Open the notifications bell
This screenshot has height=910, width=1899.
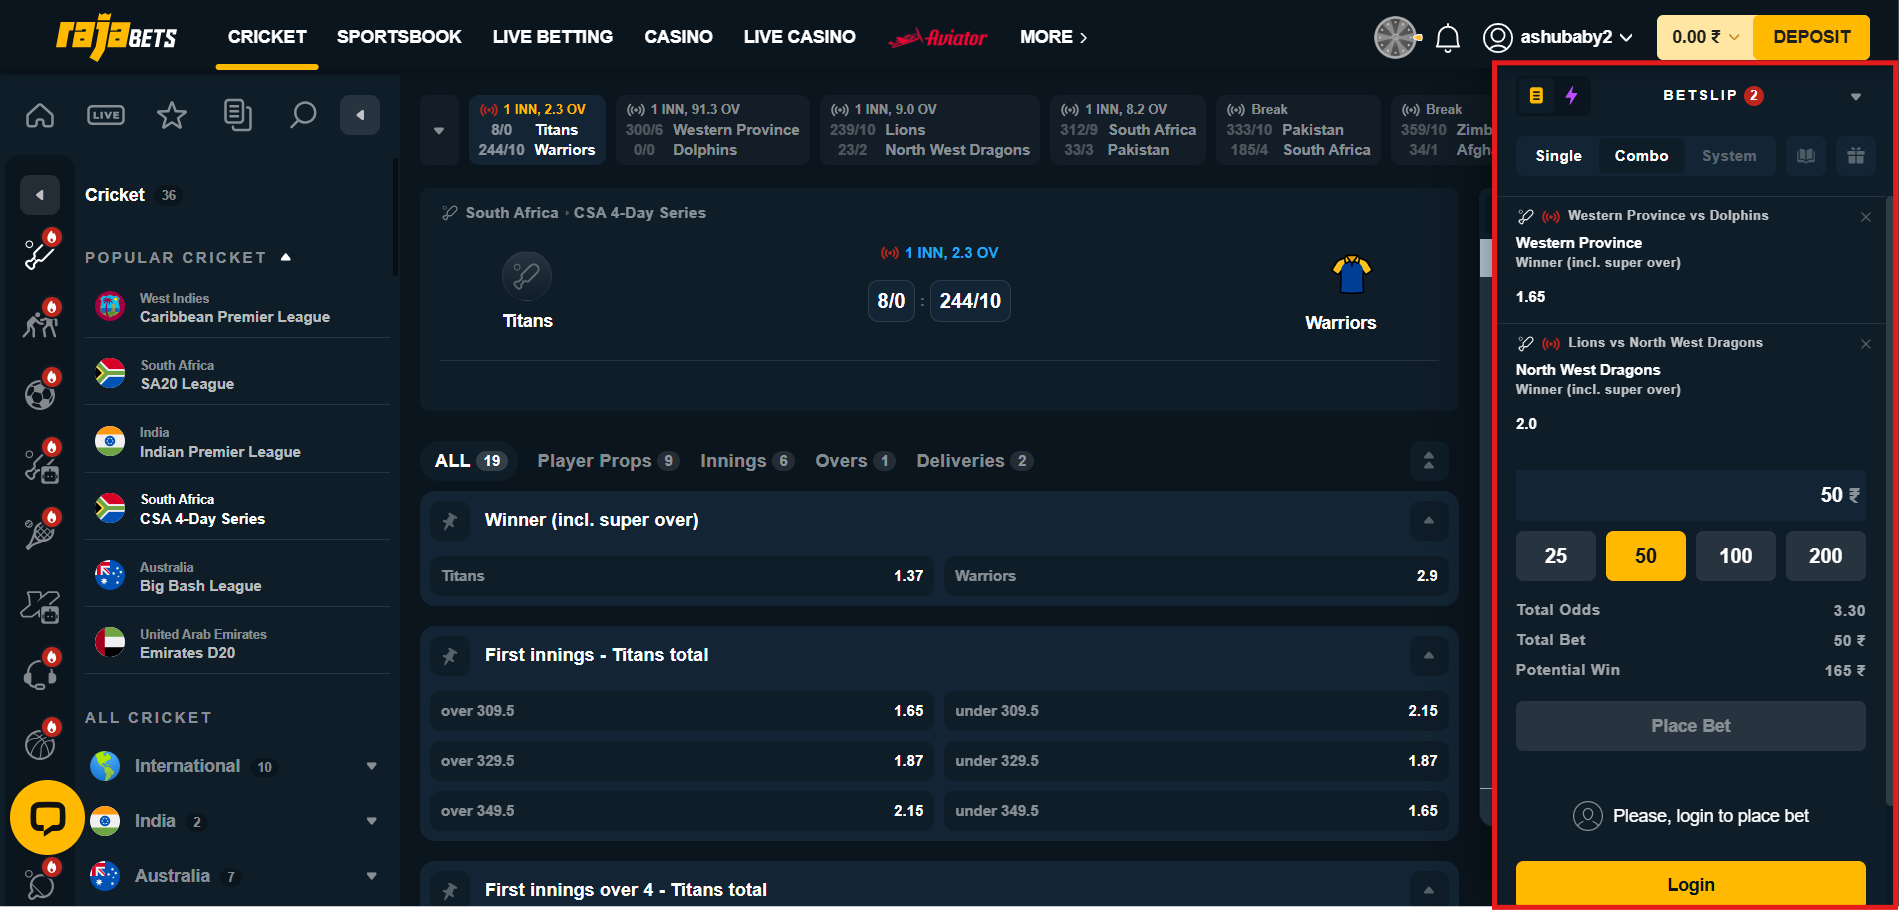pos(1447,38)
